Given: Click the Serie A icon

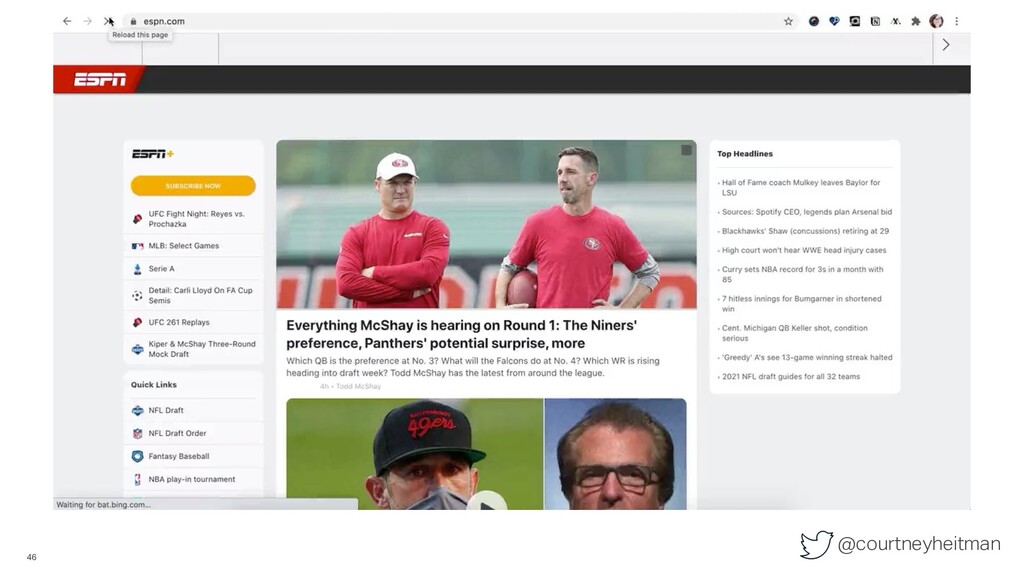Looking at the screenshot, I should point(137,269).
